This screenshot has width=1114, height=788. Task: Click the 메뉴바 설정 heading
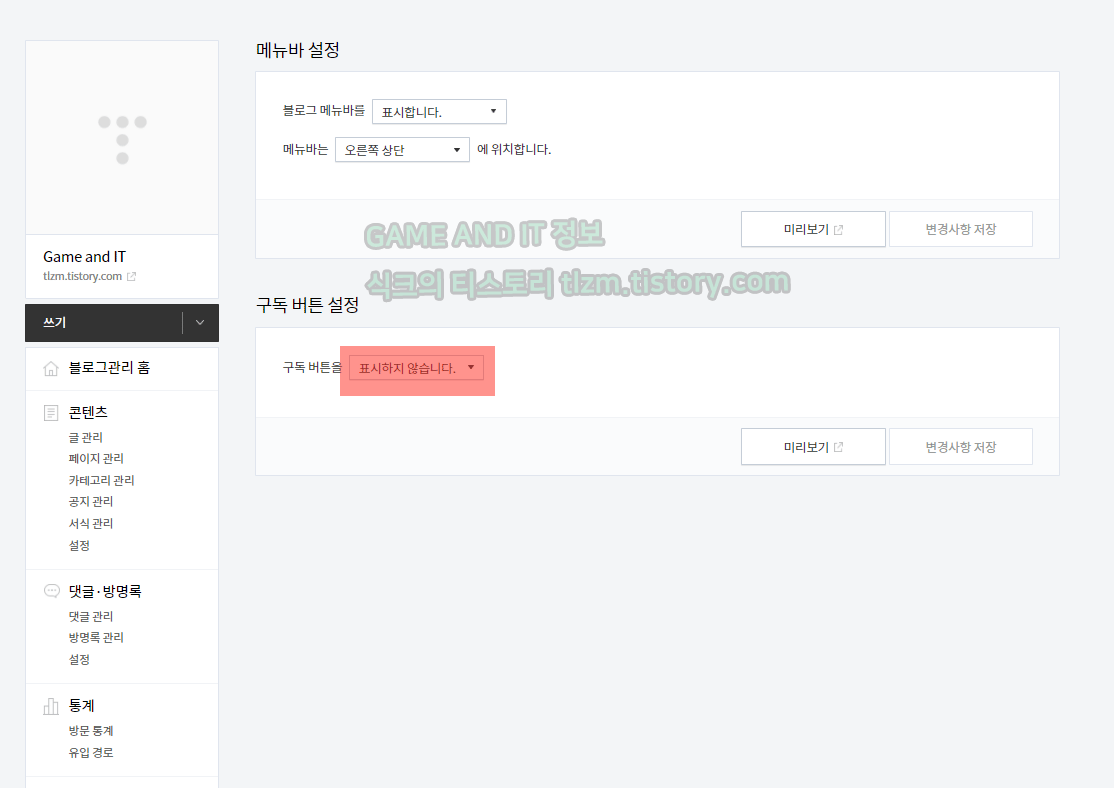coord(298,50)
